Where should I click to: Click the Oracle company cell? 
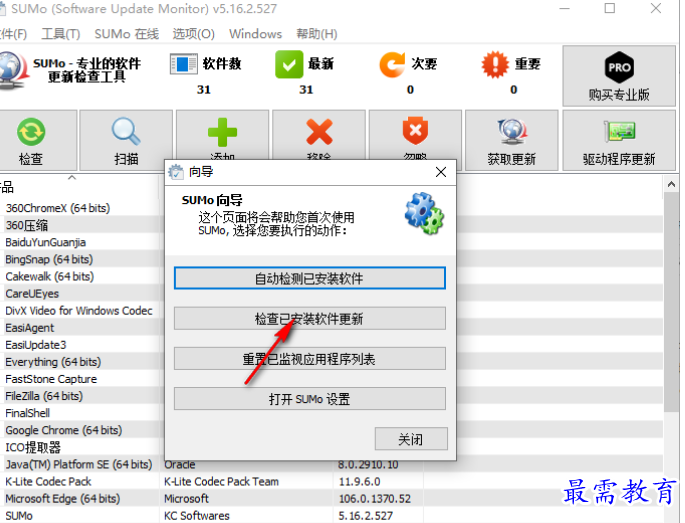click(180, 464)
